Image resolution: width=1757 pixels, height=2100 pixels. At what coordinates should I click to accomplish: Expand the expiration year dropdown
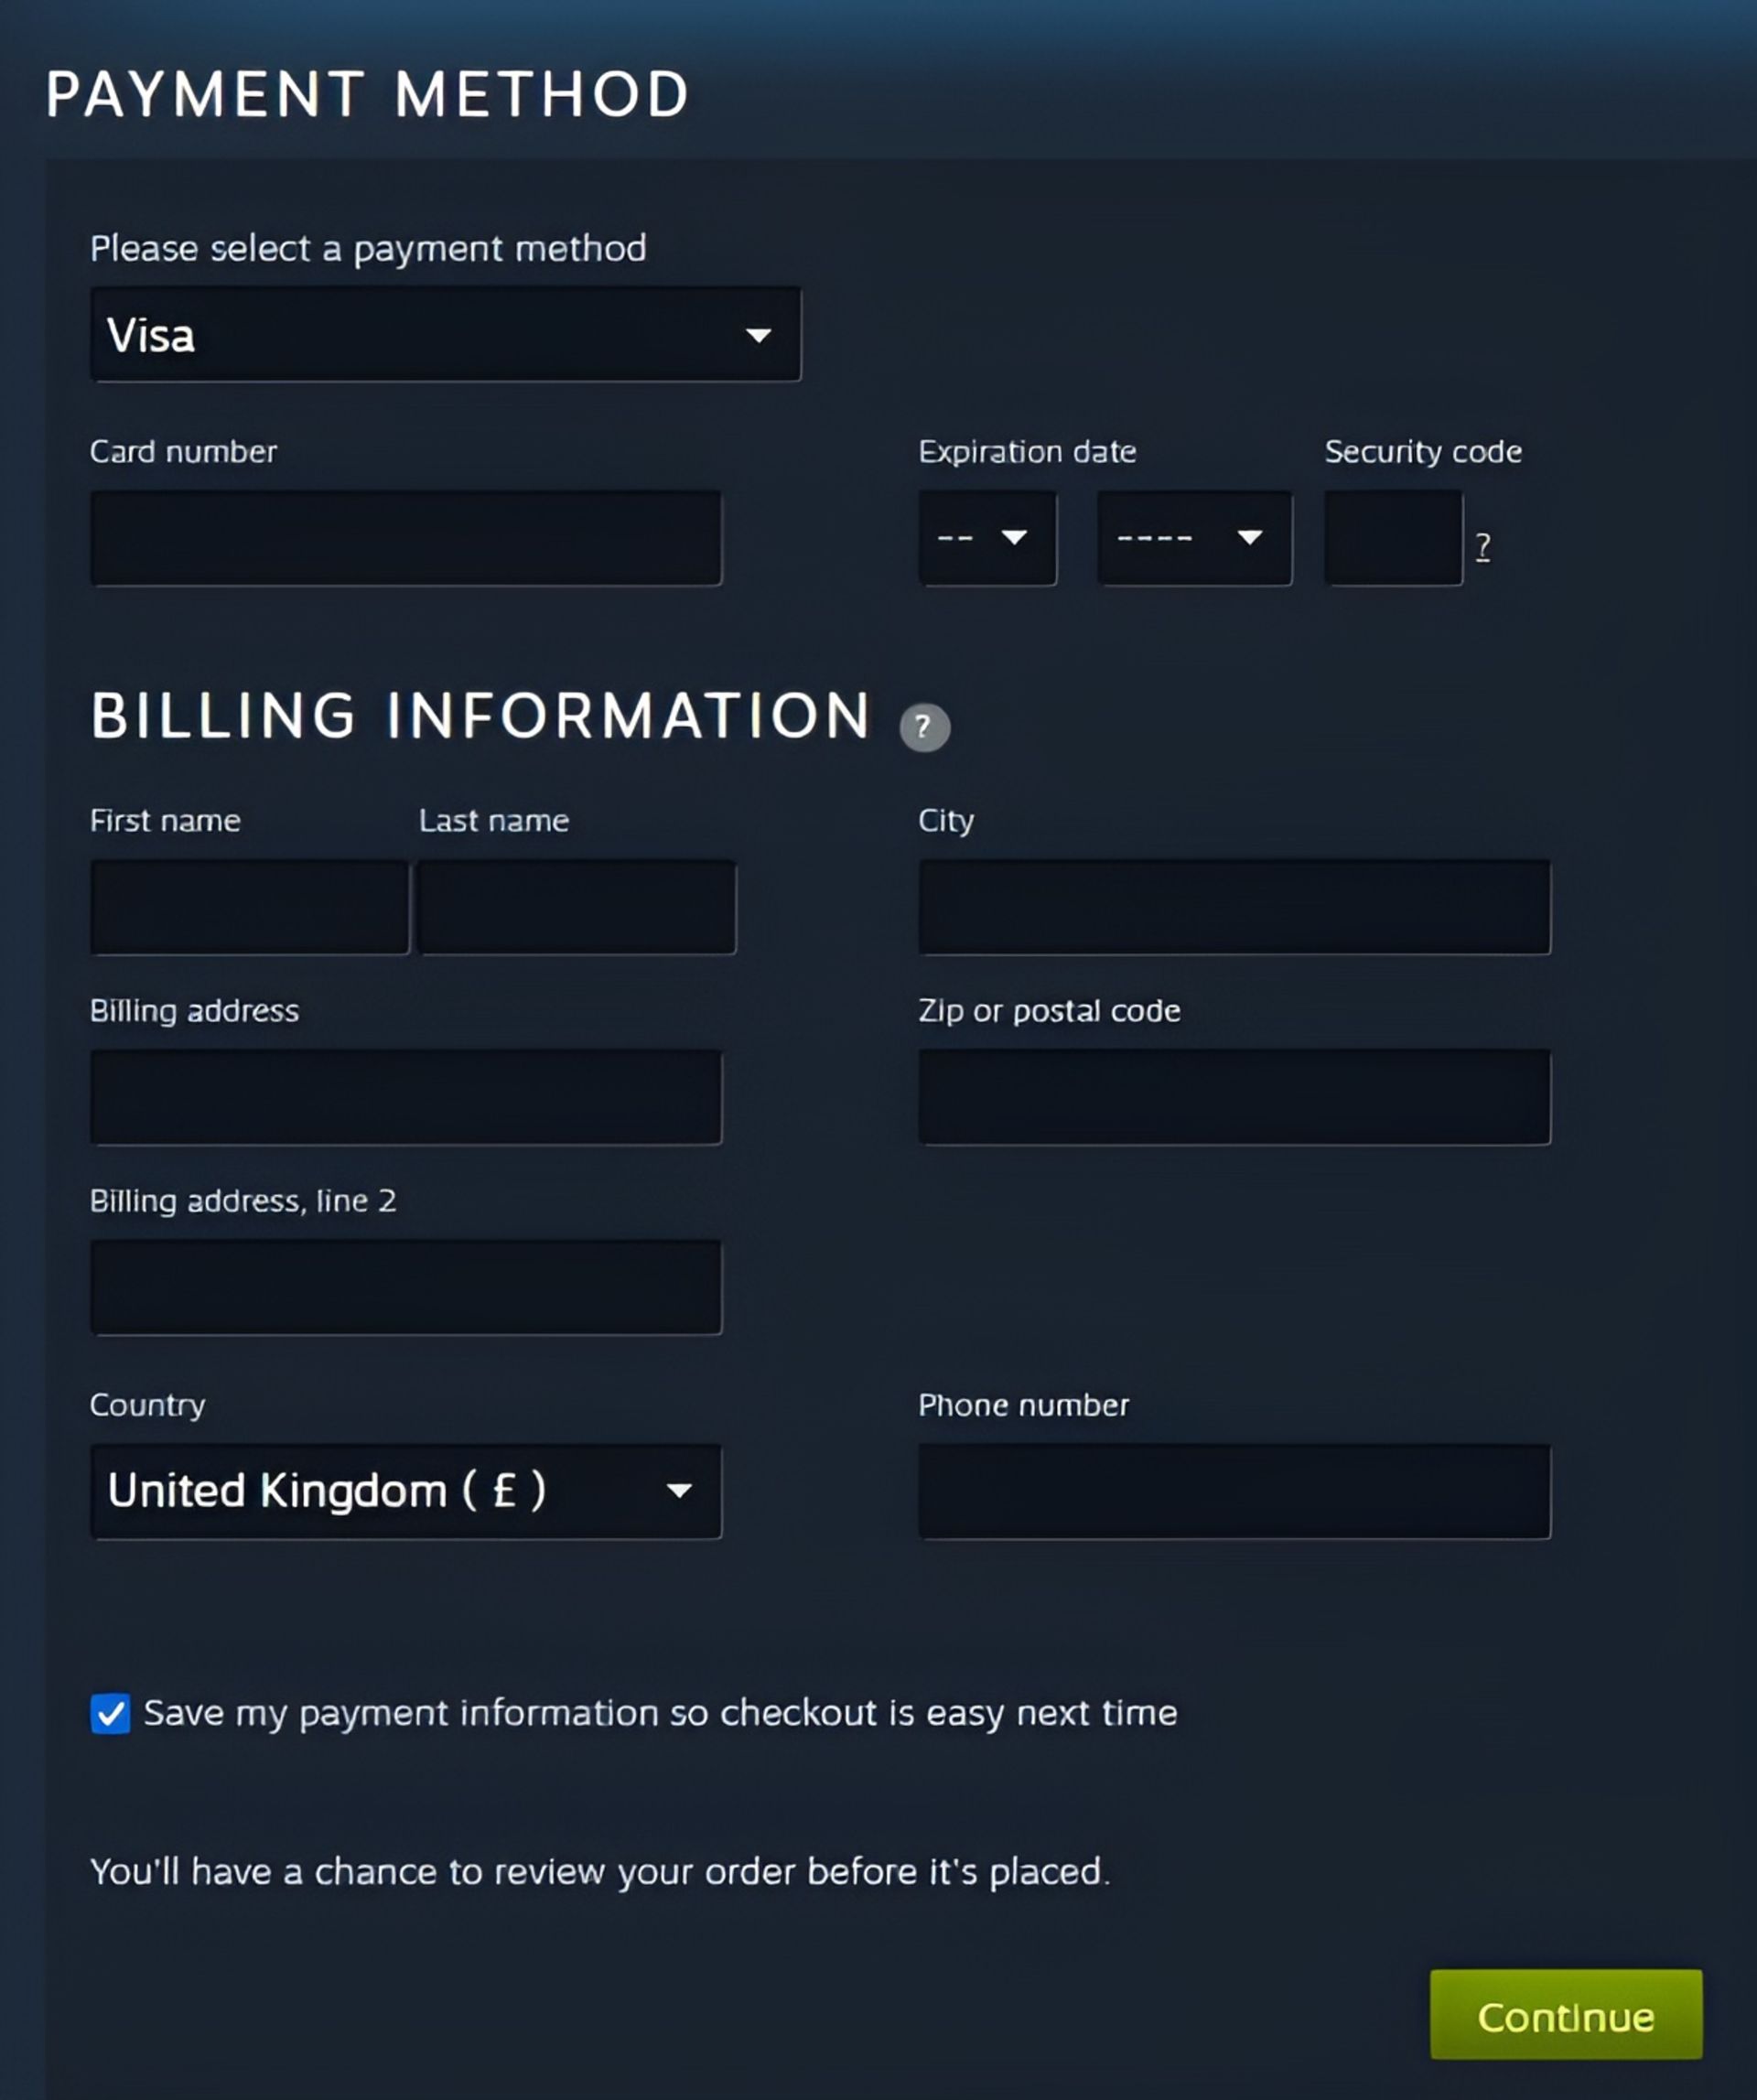(1193, 538)
